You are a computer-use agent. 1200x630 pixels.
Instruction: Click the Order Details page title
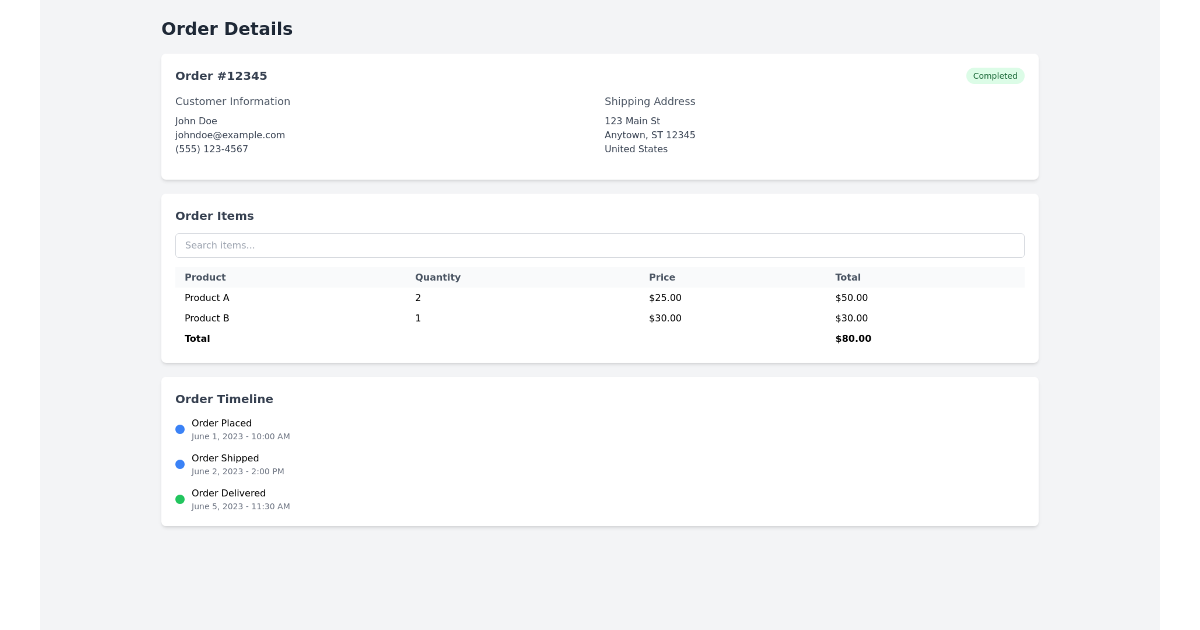(226, 29)
